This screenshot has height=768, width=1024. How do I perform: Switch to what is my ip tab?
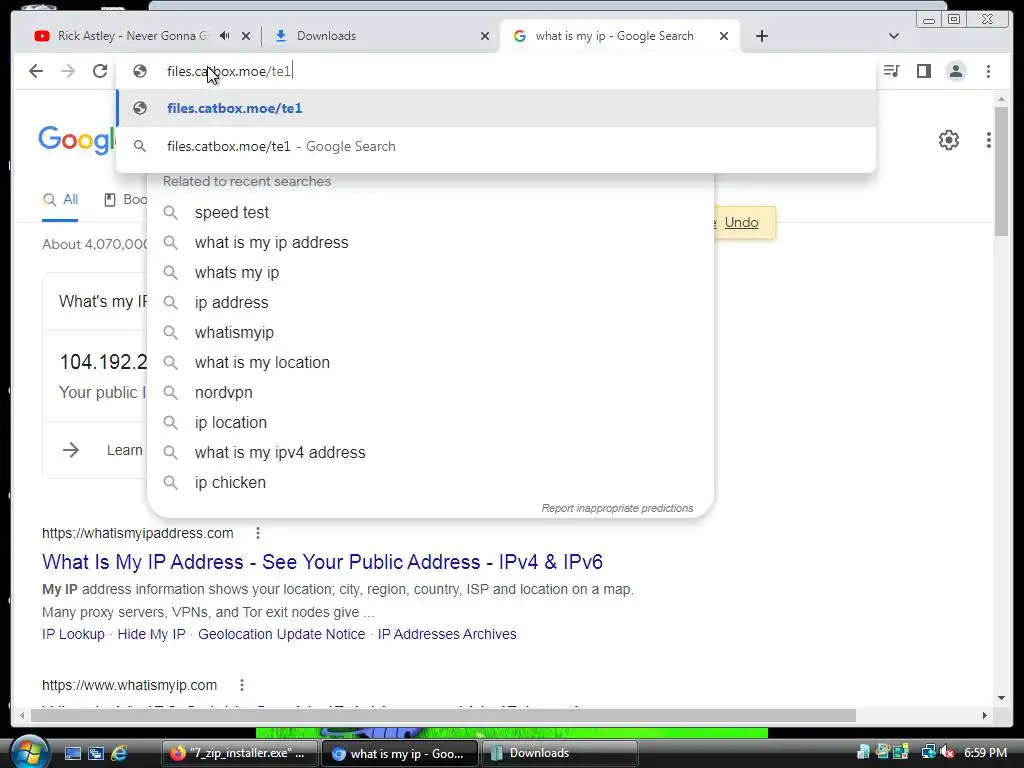(619, 36)
